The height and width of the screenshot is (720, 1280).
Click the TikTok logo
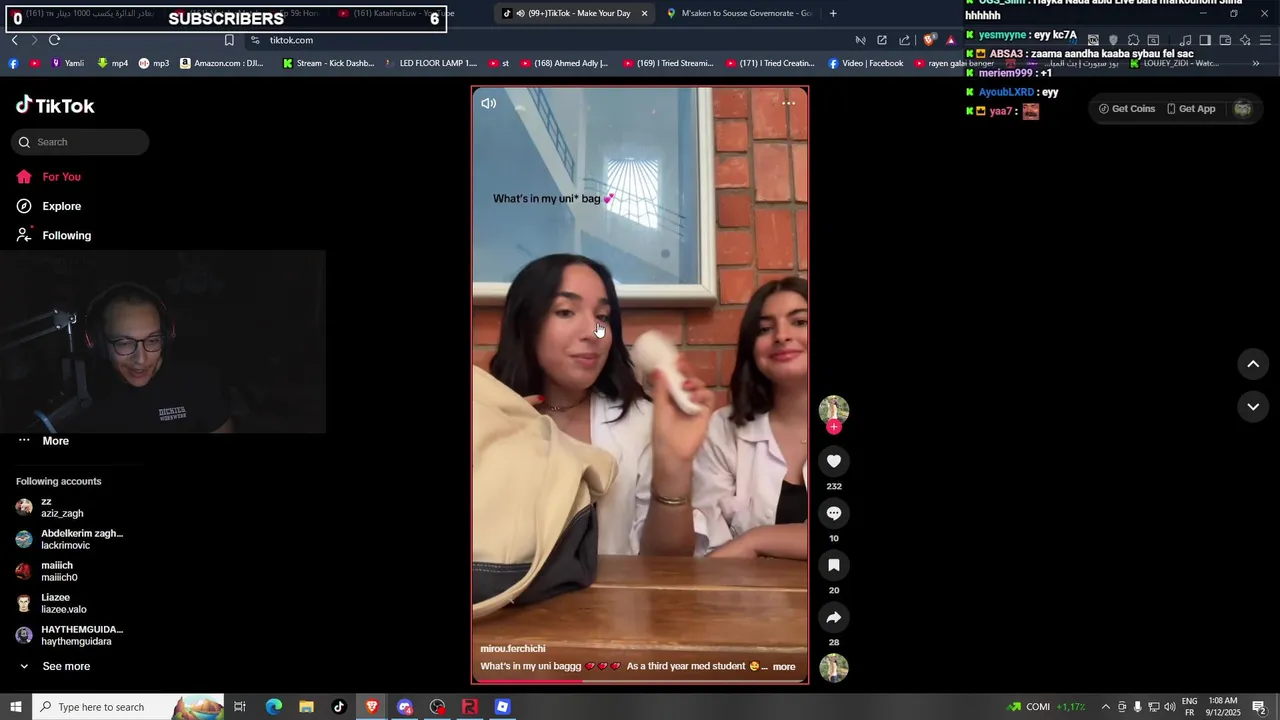(x=55, y=105)
